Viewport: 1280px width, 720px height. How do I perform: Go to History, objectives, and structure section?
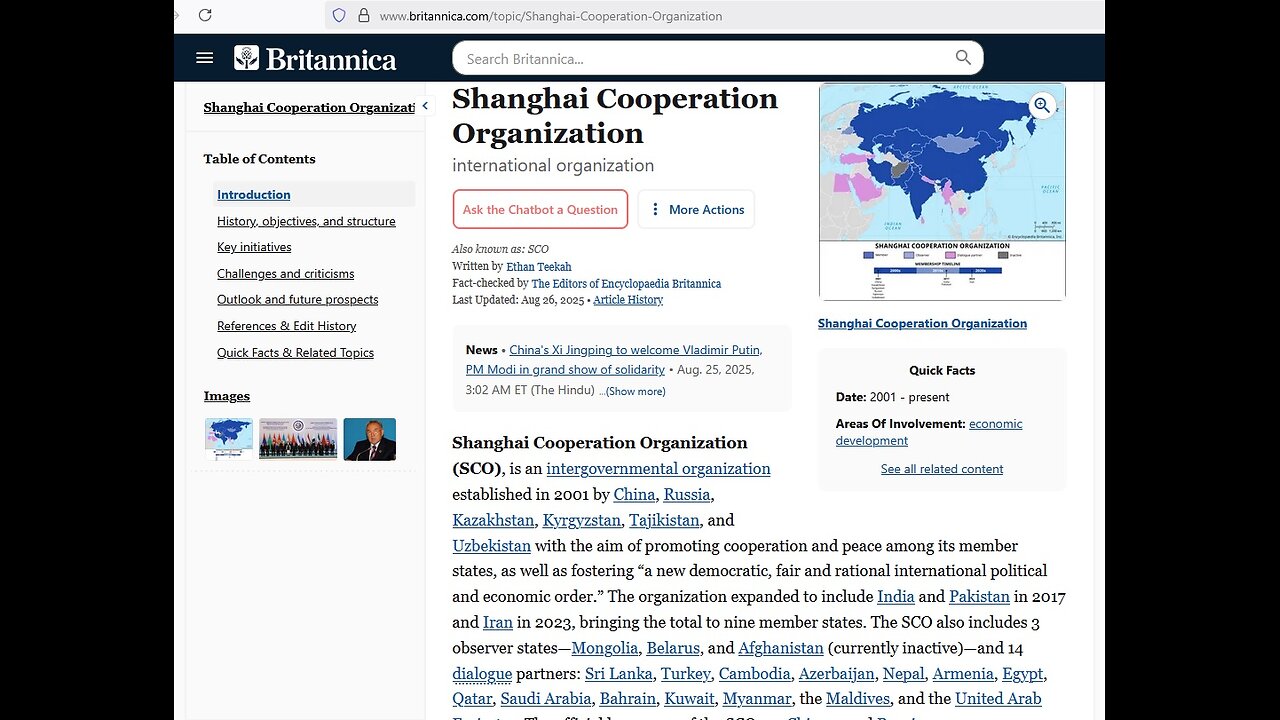pyautogui.click(x=306, y=221)
